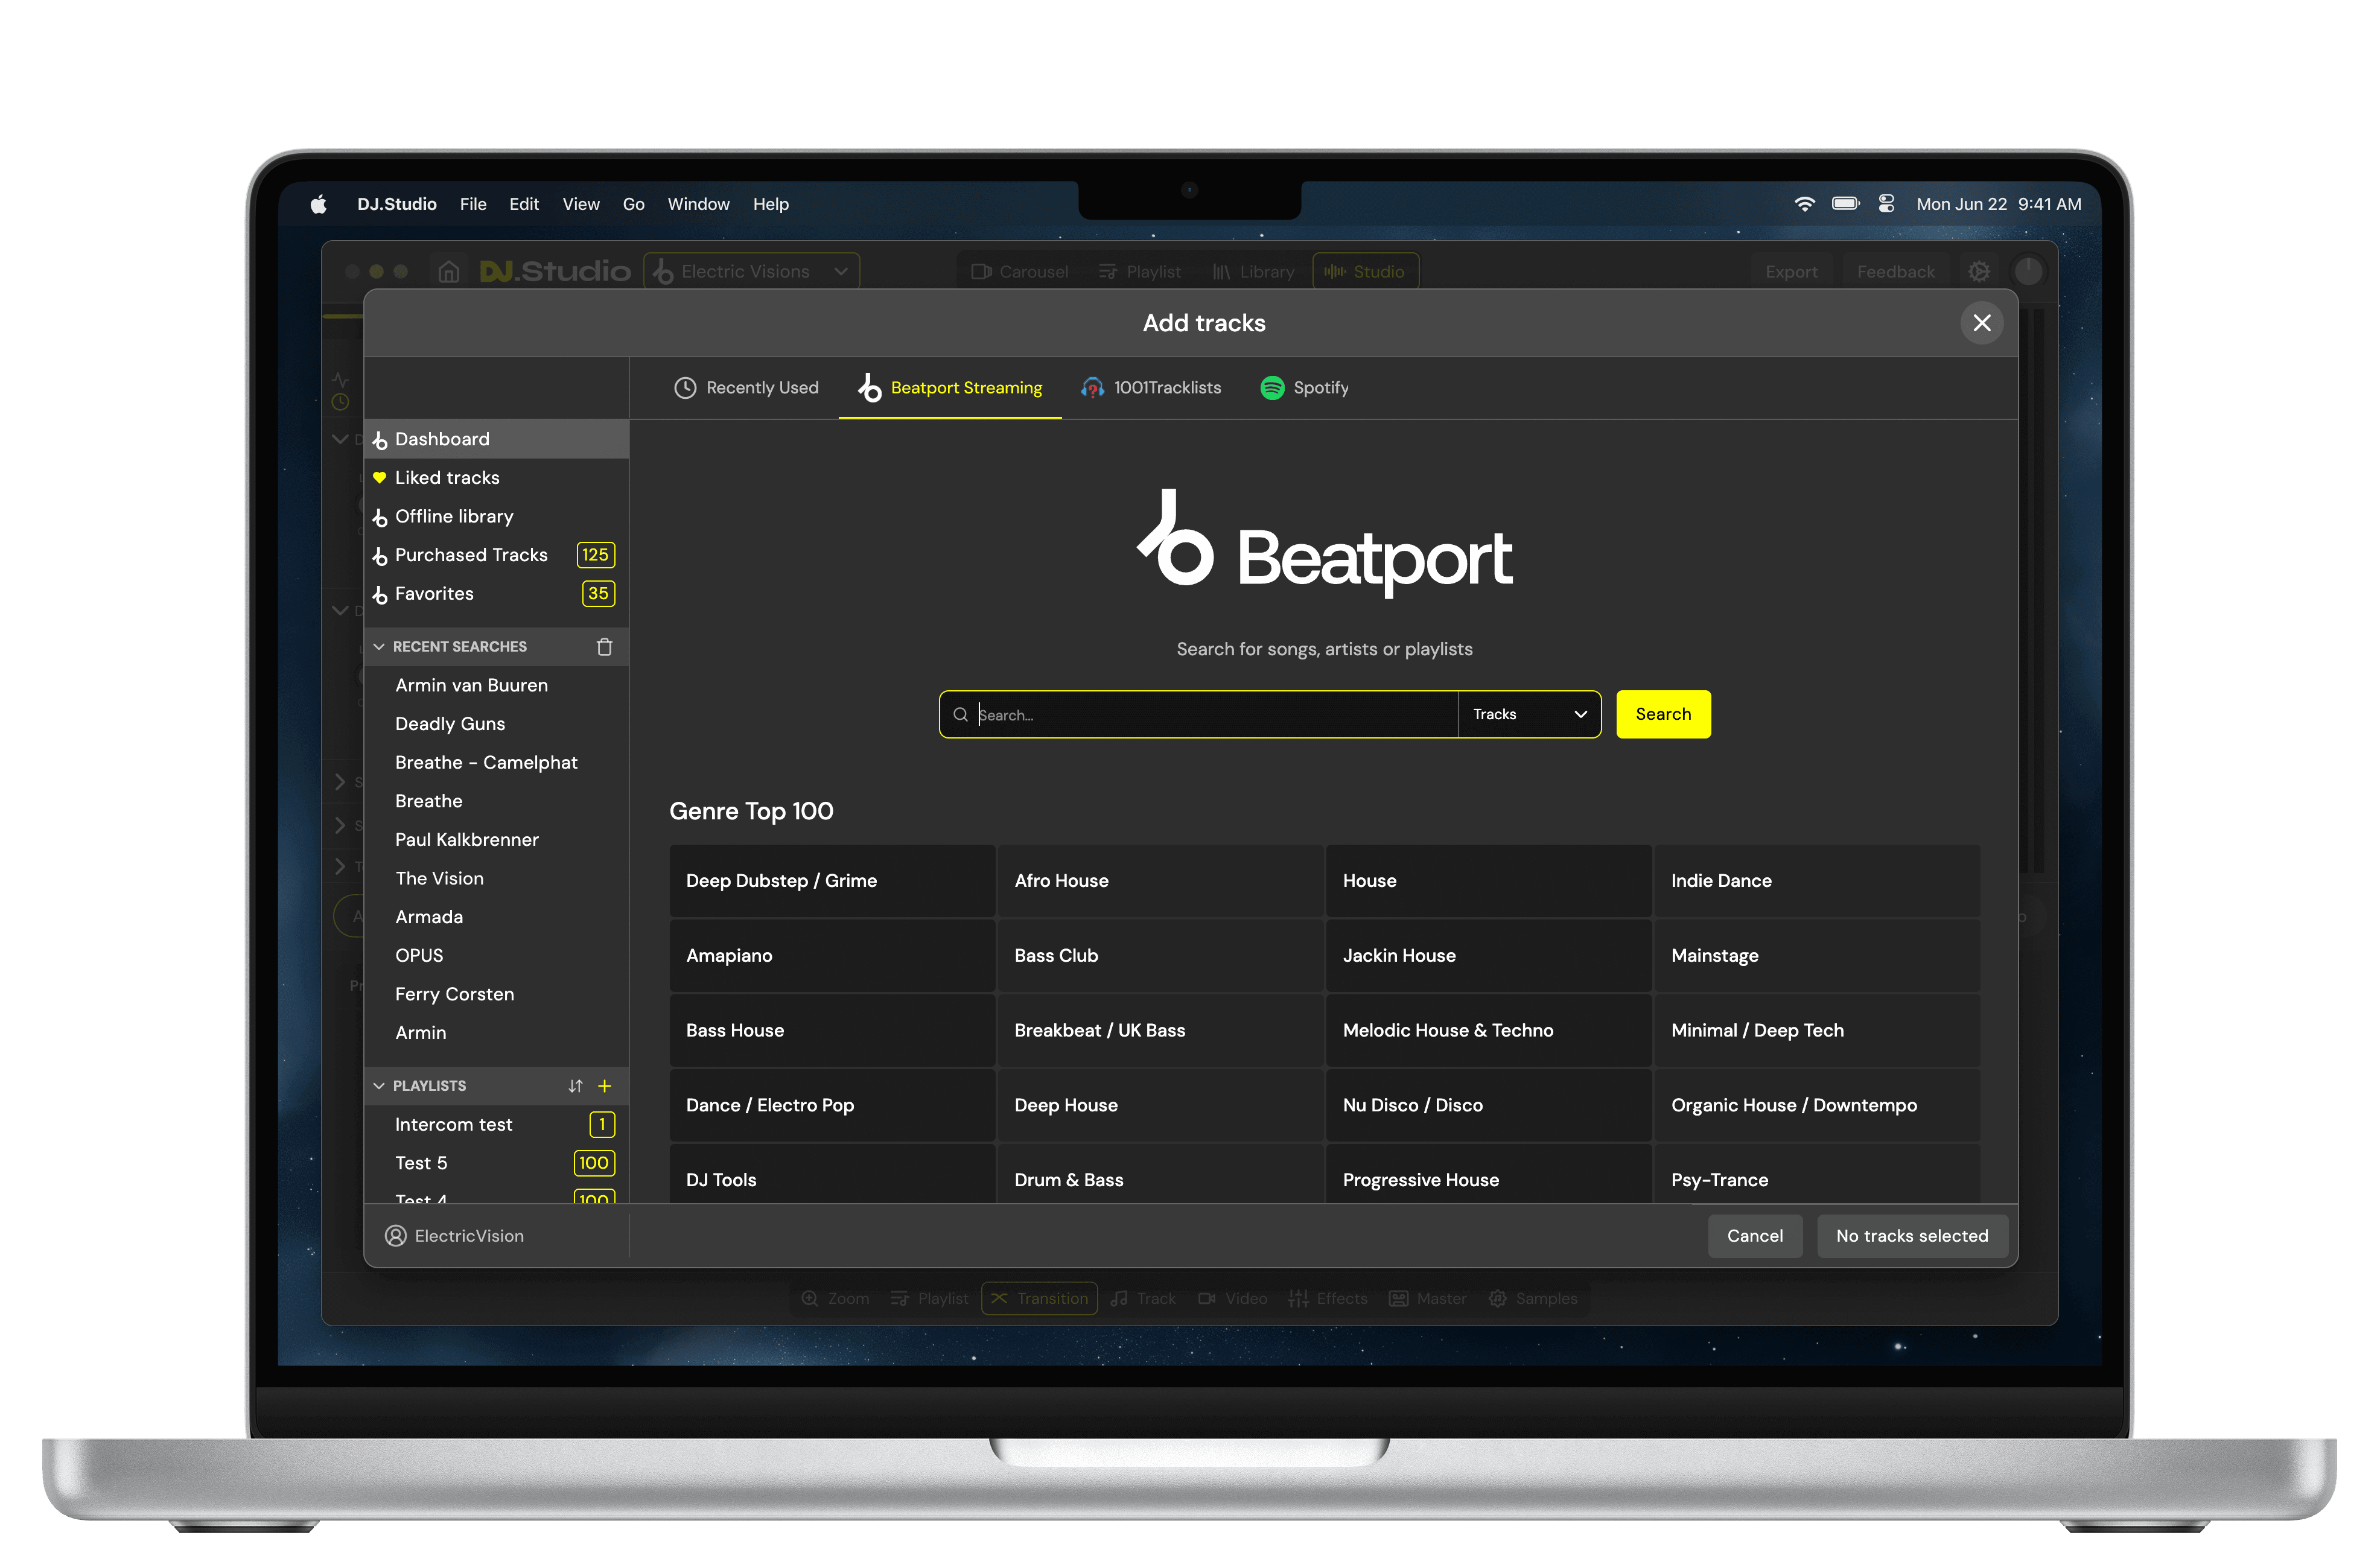Collapse the Recent Searches section
This screenshot has width=2380, height=1547.
click(379, 647)
